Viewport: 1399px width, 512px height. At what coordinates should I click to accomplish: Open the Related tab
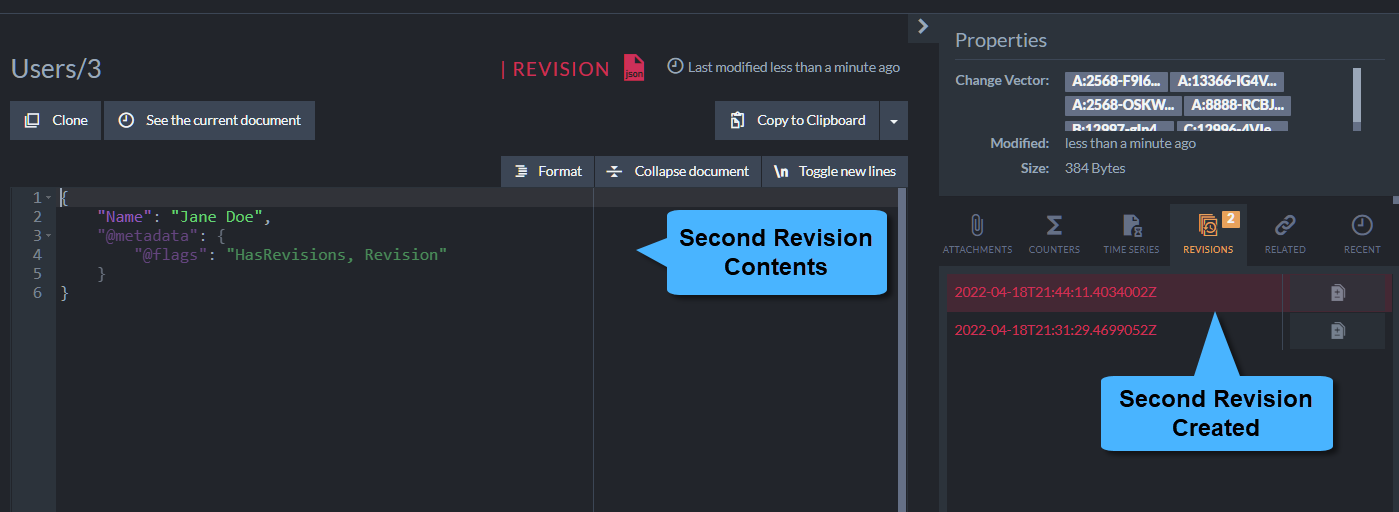(1285, 233)
